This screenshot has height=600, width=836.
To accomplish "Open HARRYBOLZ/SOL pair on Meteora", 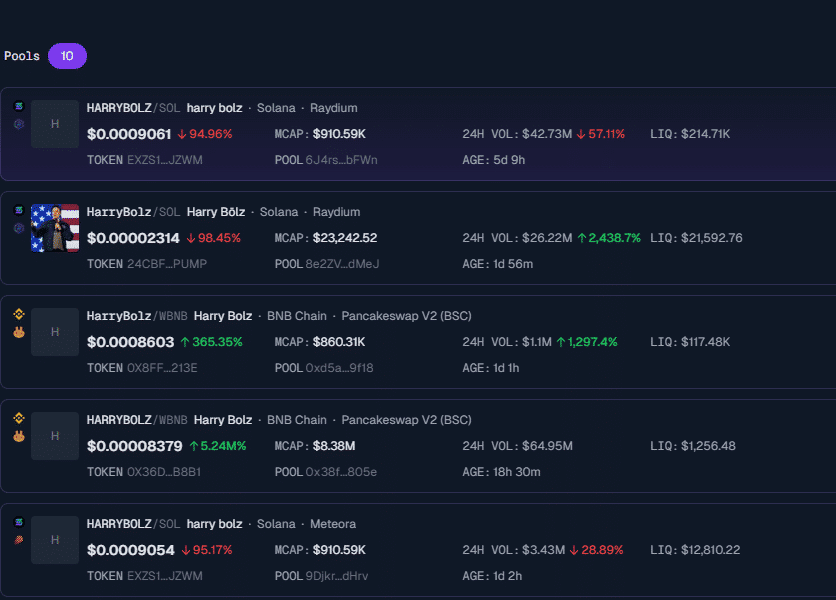I will pos(133,524).
